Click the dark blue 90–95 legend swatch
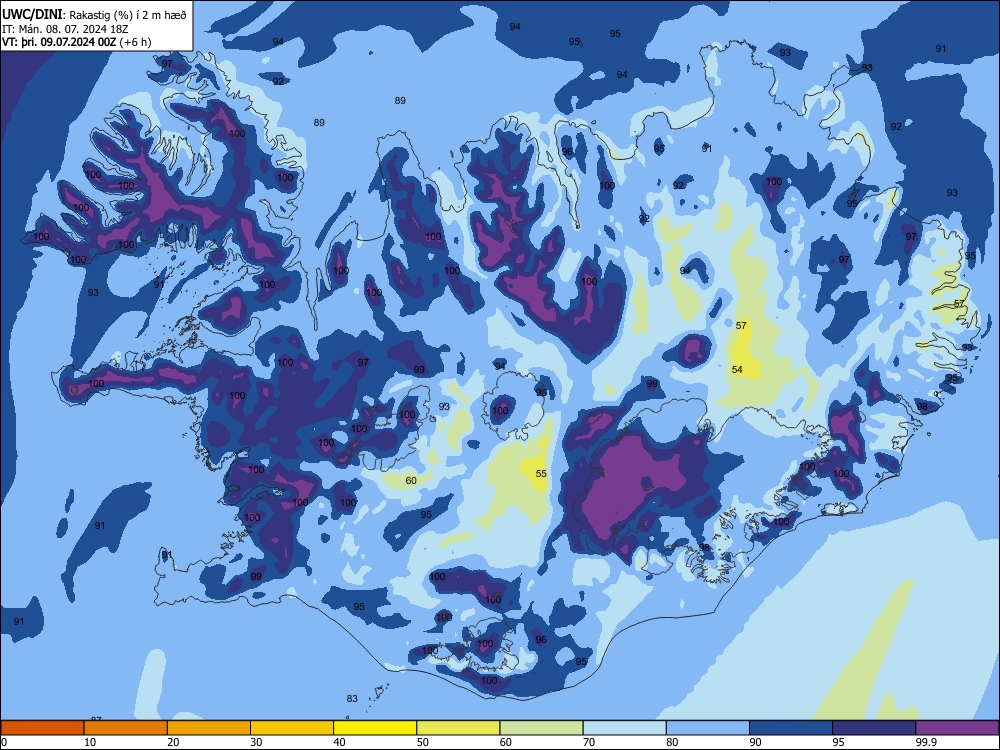 click(x=791, y=728)
